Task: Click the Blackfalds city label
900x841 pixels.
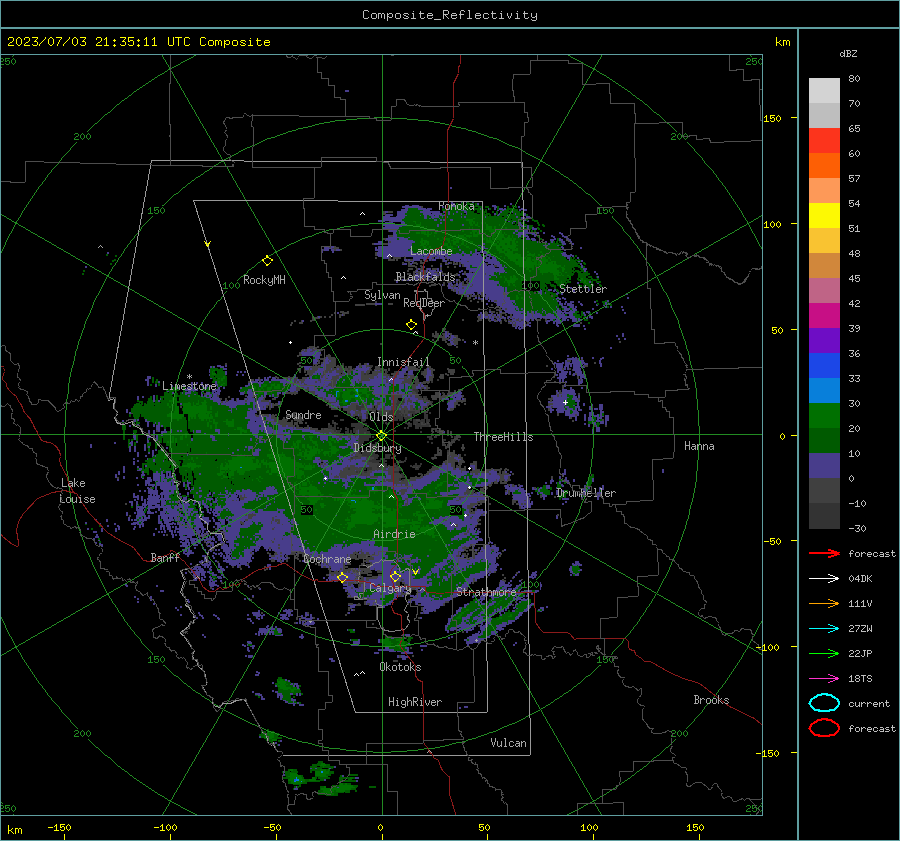Action: pyautogui.click(x=425, y=277)
